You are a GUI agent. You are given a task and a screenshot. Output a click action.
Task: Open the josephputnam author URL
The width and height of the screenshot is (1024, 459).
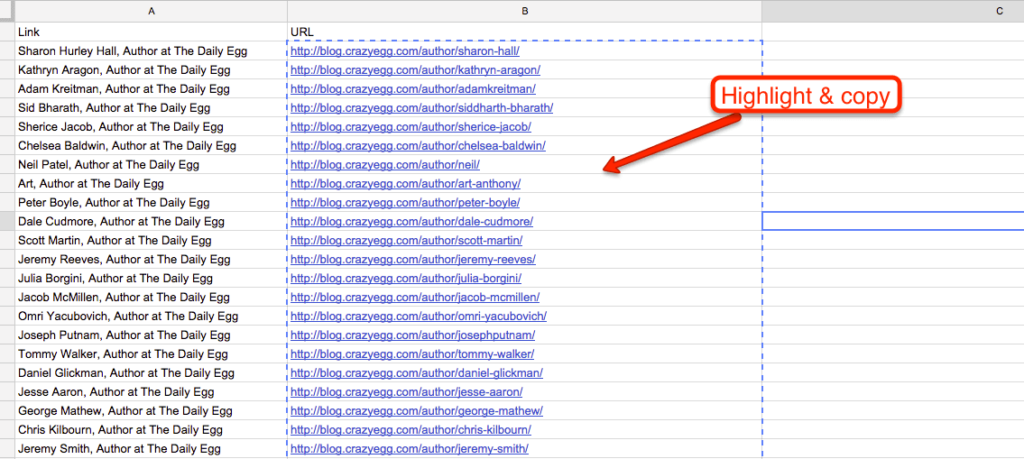tap(413, 335)
